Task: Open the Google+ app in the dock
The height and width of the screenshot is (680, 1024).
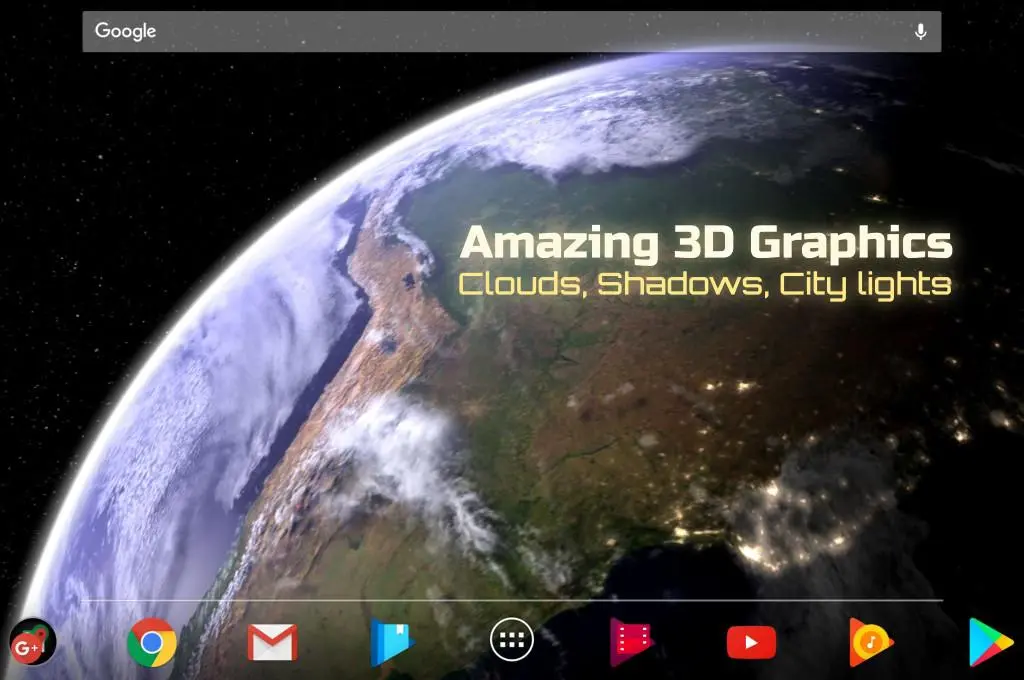Action: coord(33,642)
